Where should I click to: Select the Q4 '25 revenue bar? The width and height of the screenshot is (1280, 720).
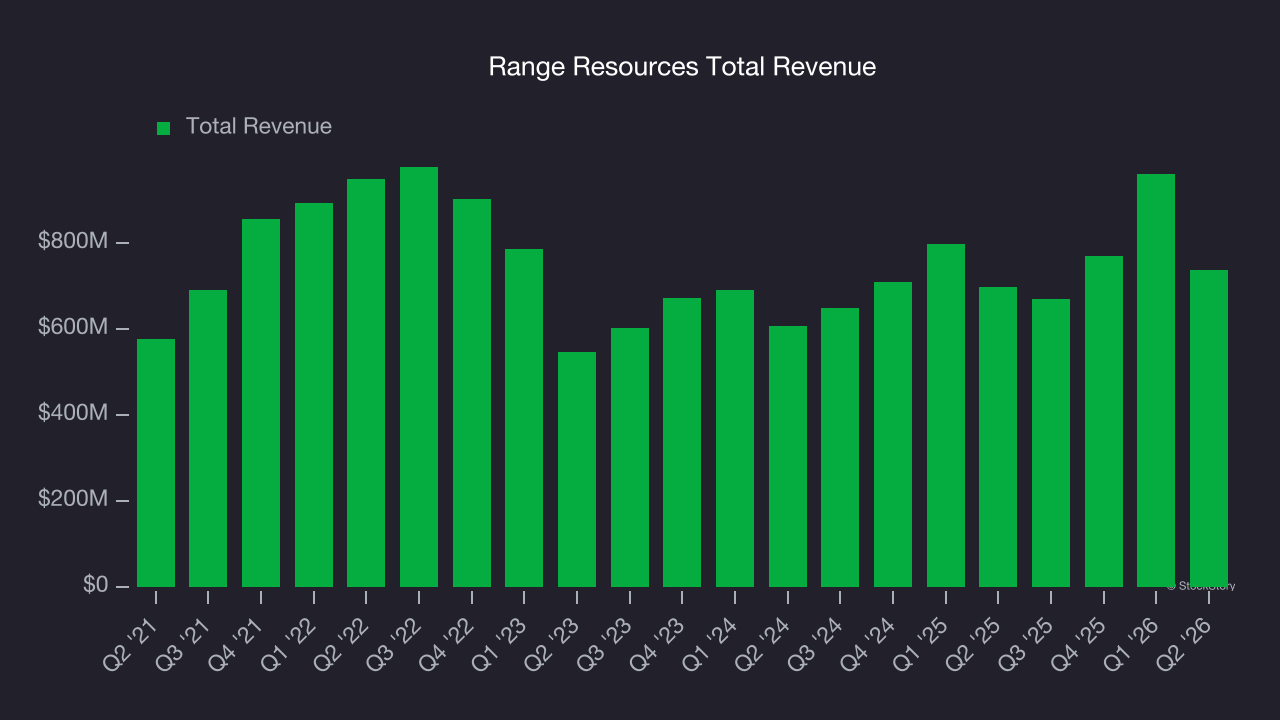click(x=1104, y=421)
